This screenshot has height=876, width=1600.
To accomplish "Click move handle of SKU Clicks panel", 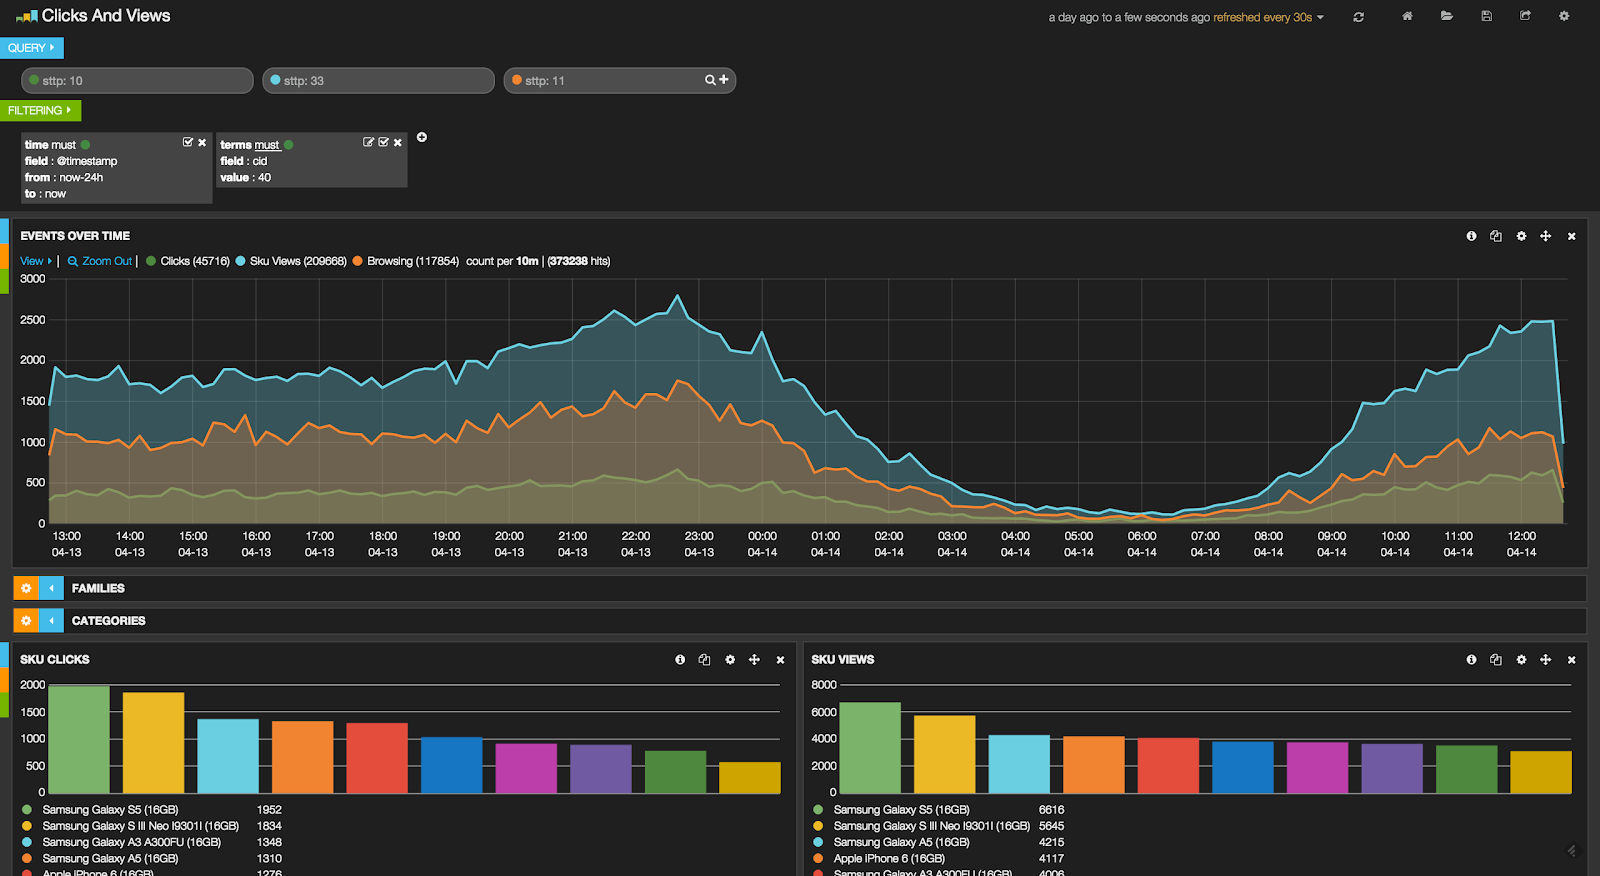I will point(755,660).
